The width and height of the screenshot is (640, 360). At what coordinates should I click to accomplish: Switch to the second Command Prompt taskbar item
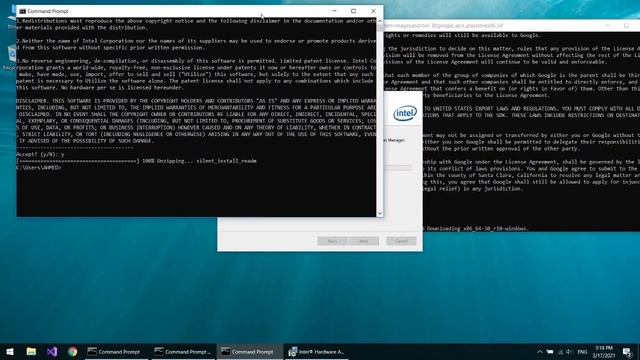click(183, 351)
